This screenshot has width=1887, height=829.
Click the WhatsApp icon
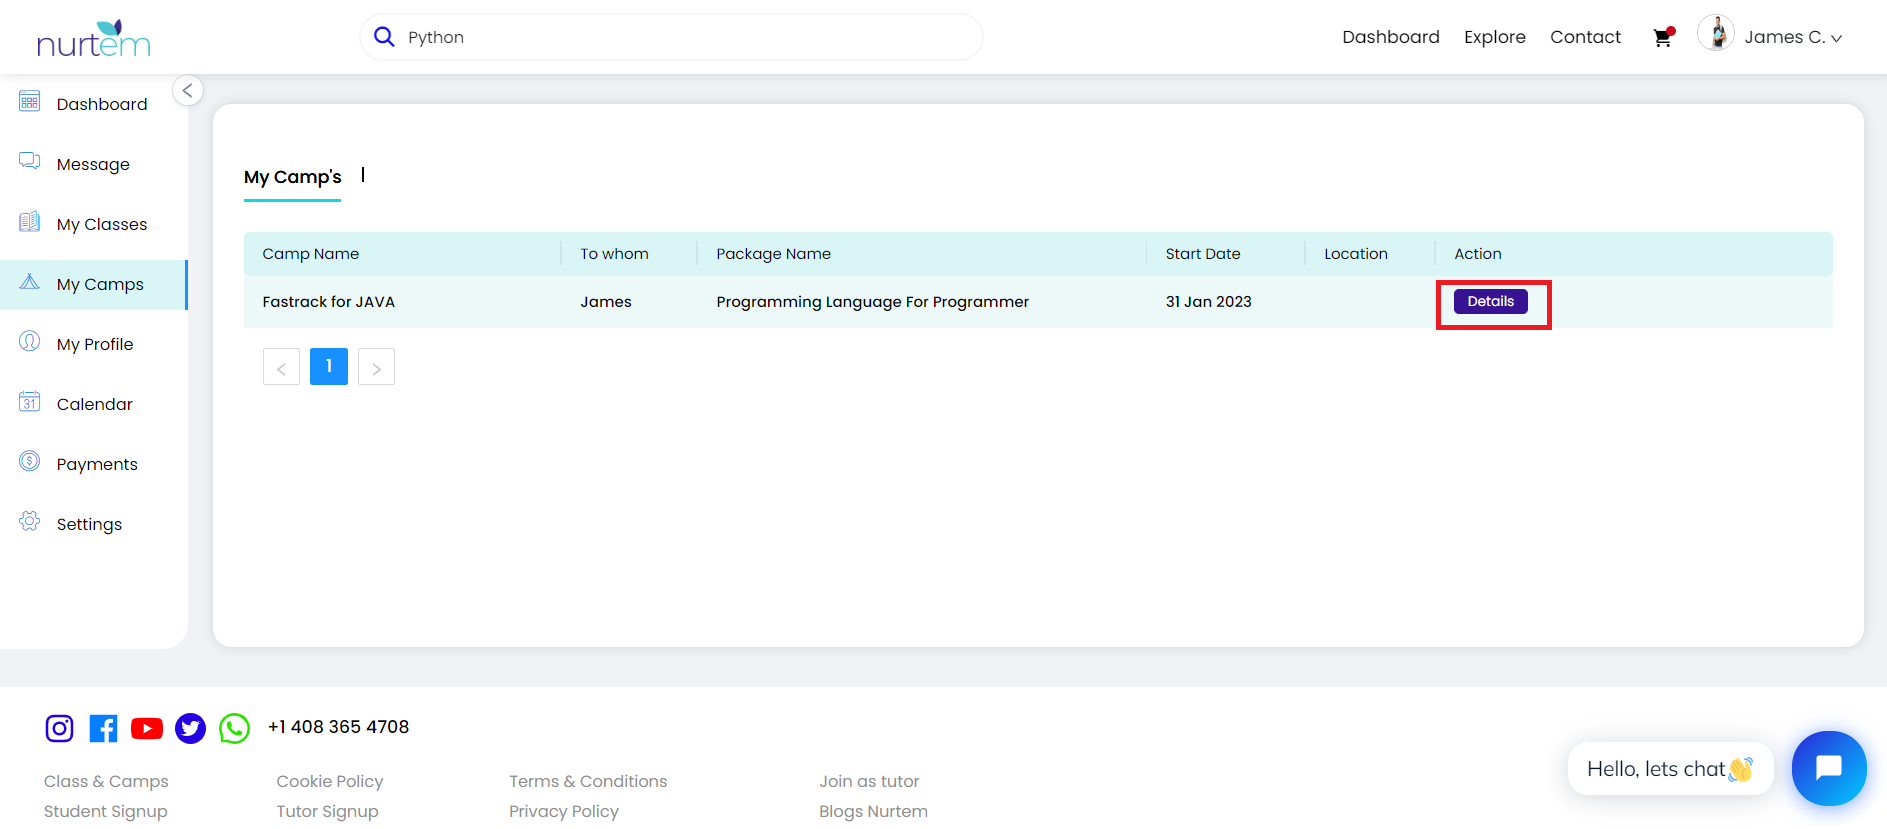click(x=234, y=728)
